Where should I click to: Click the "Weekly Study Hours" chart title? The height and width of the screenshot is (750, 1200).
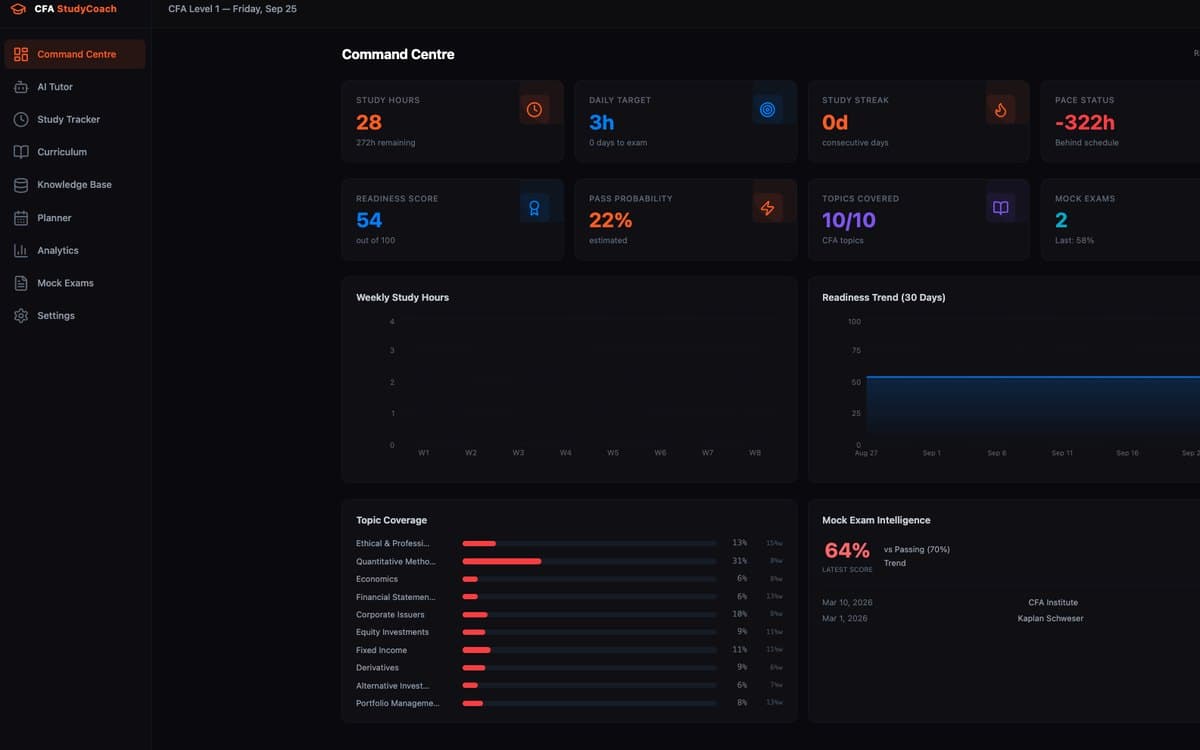point(403,298)
